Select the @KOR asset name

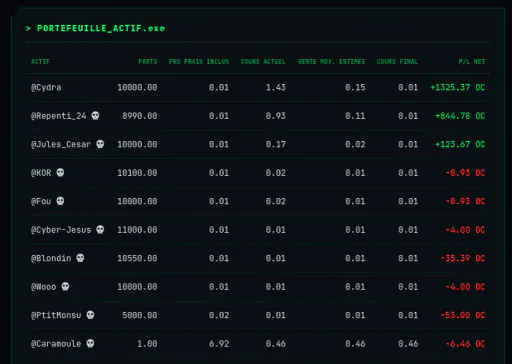coord(41,173)
